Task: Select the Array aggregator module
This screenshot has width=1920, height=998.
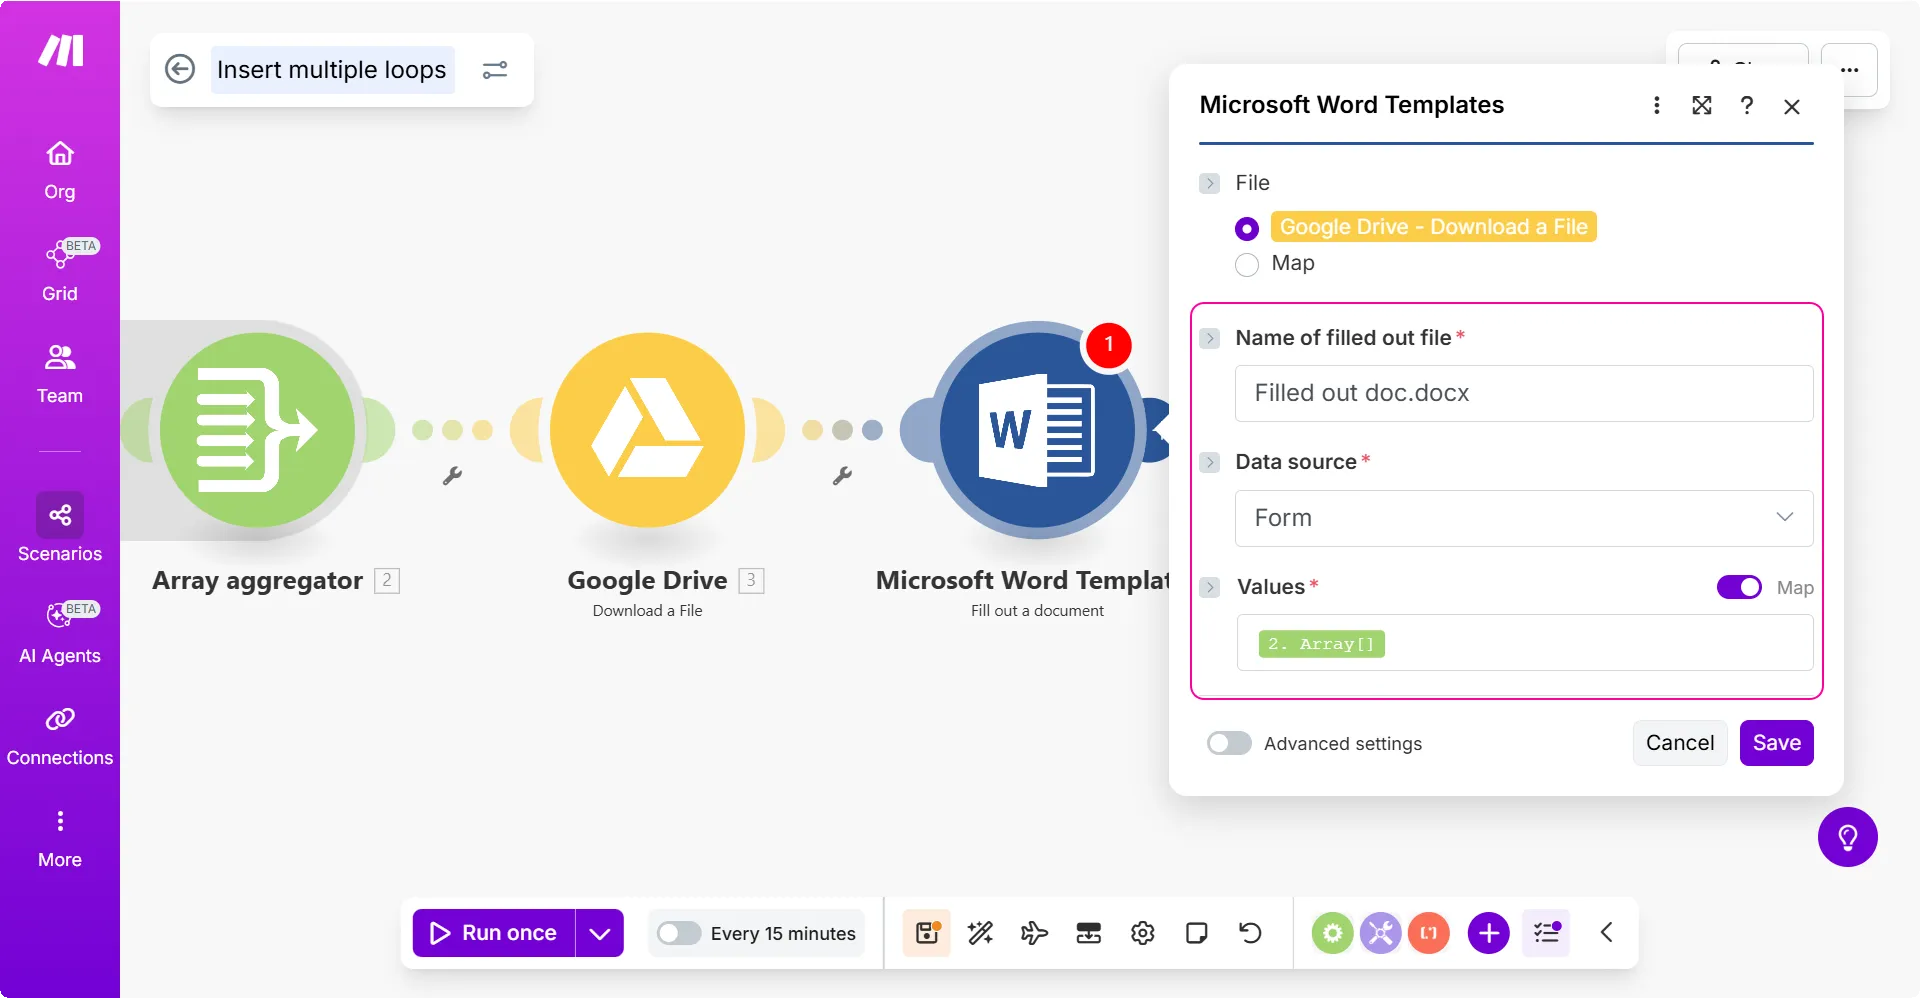Action: pos(258,430)
